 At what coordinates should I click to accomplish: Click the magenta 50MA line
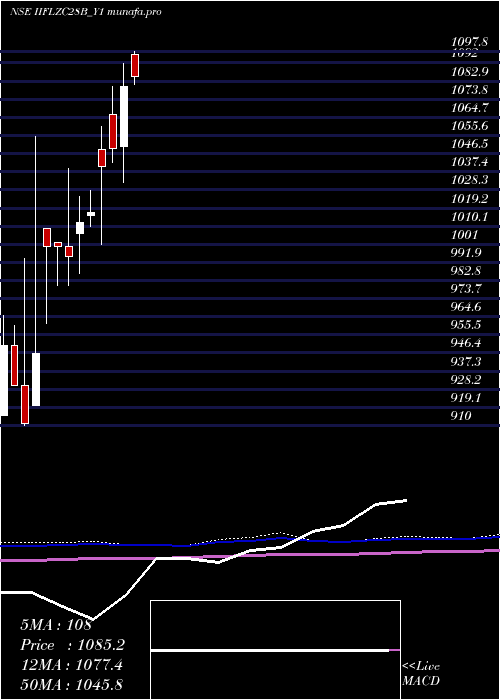coord(250,556)
